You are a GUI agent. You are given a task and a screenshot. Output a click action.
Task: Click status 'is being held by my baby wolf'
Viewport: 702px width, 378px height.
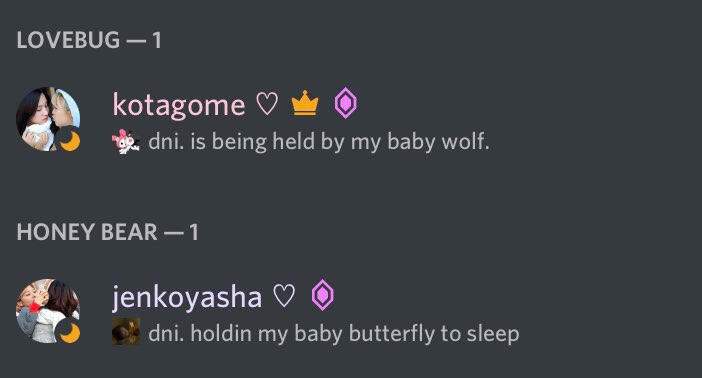[x=340, y=142]
